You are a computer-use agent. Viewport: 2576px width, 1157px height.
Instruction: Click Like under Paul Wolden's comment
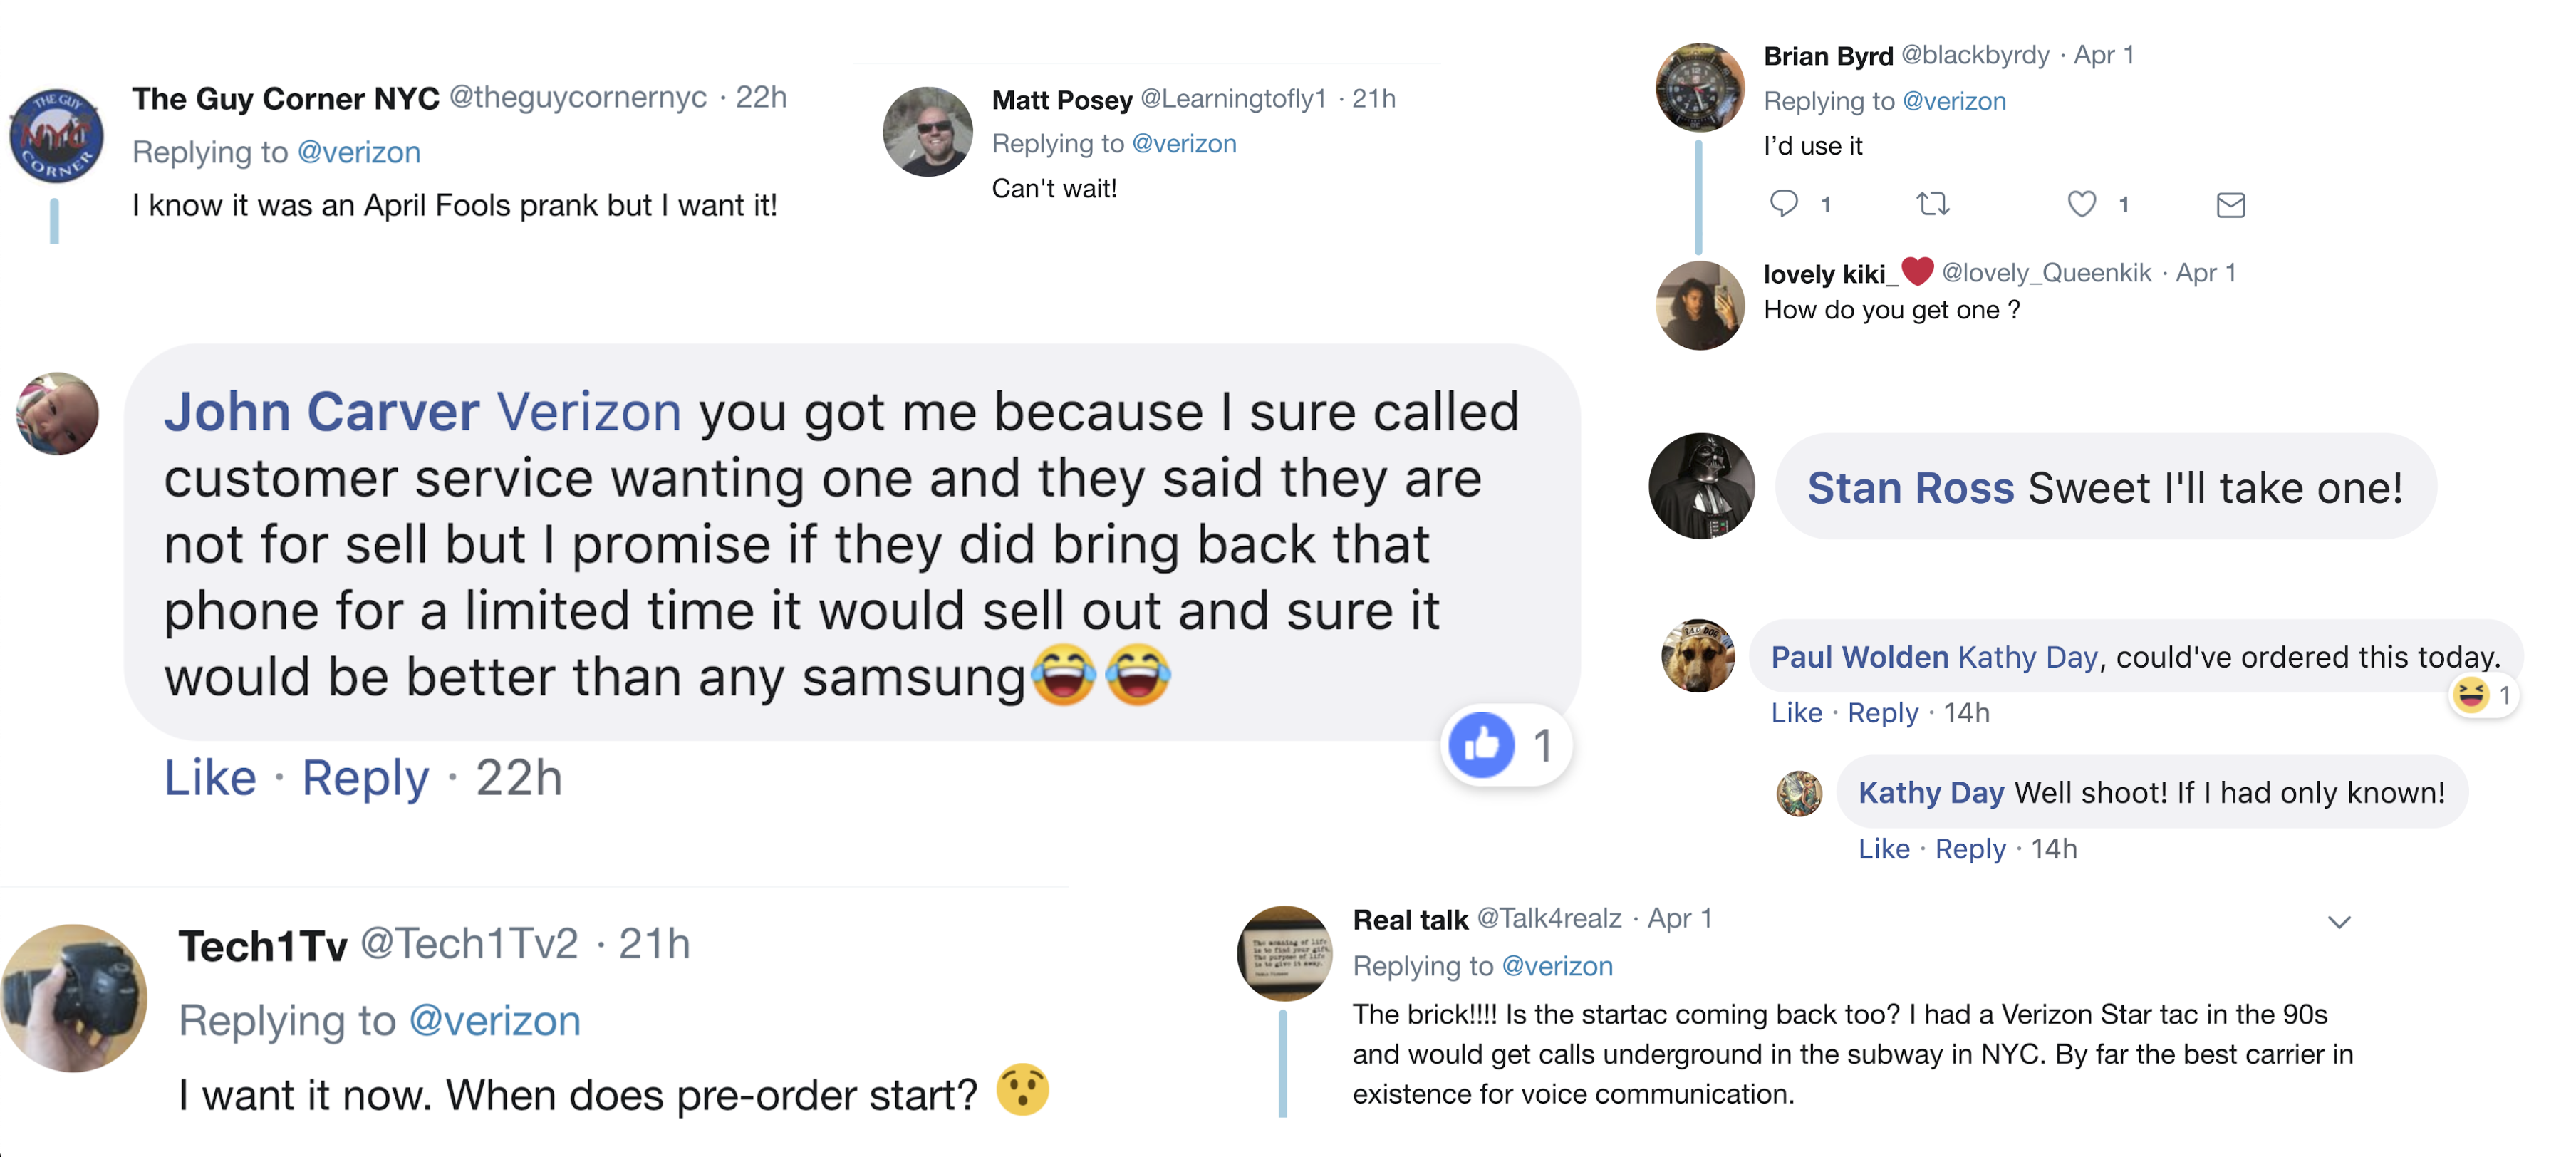point(1796,713)
